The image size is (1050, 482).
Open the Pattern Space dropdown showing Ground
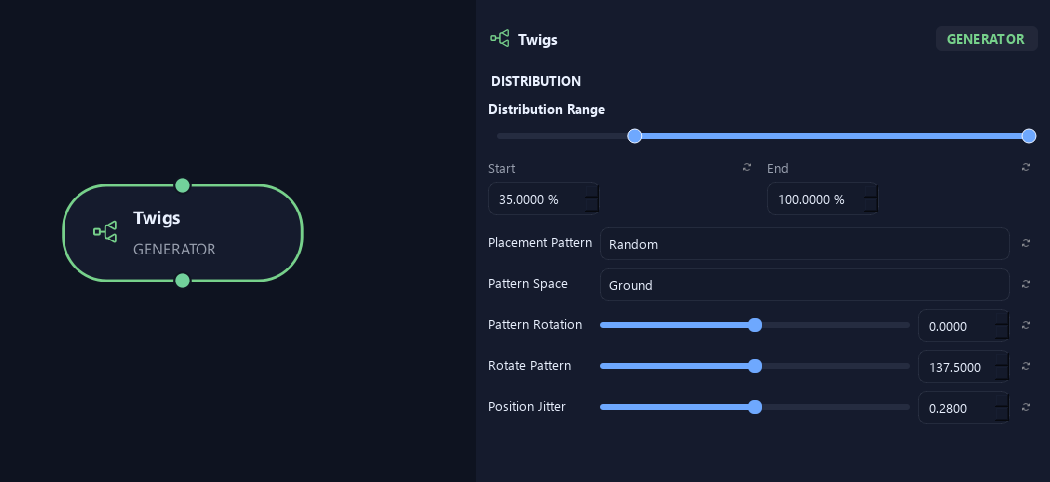coord(804,285)
